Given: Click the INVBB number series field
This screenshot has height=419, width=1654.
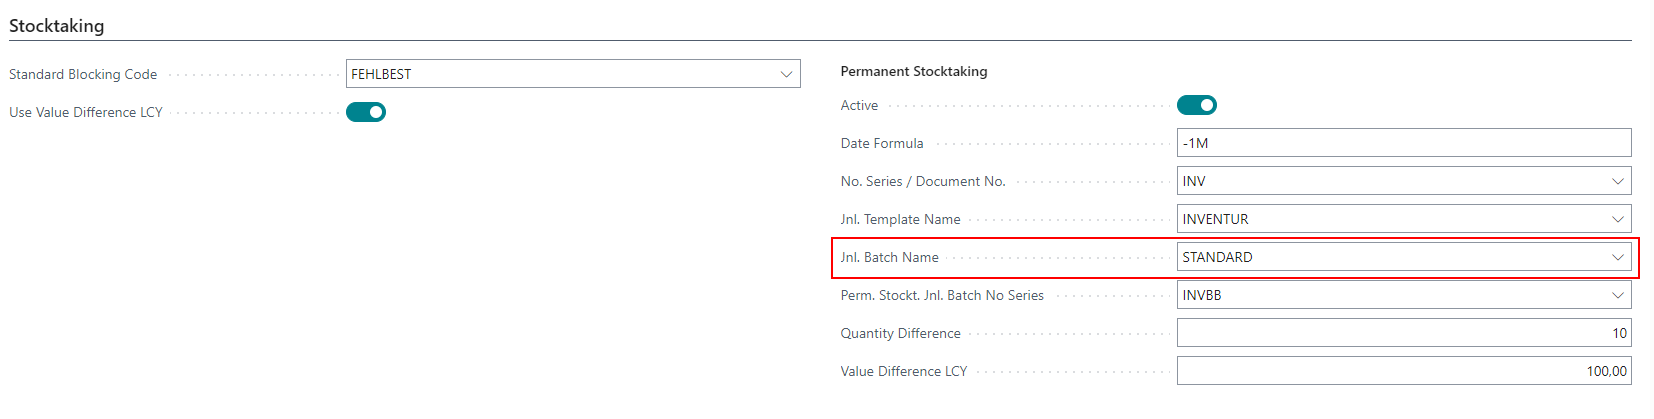Looking at the screenshot, I should pos(1202,295).
